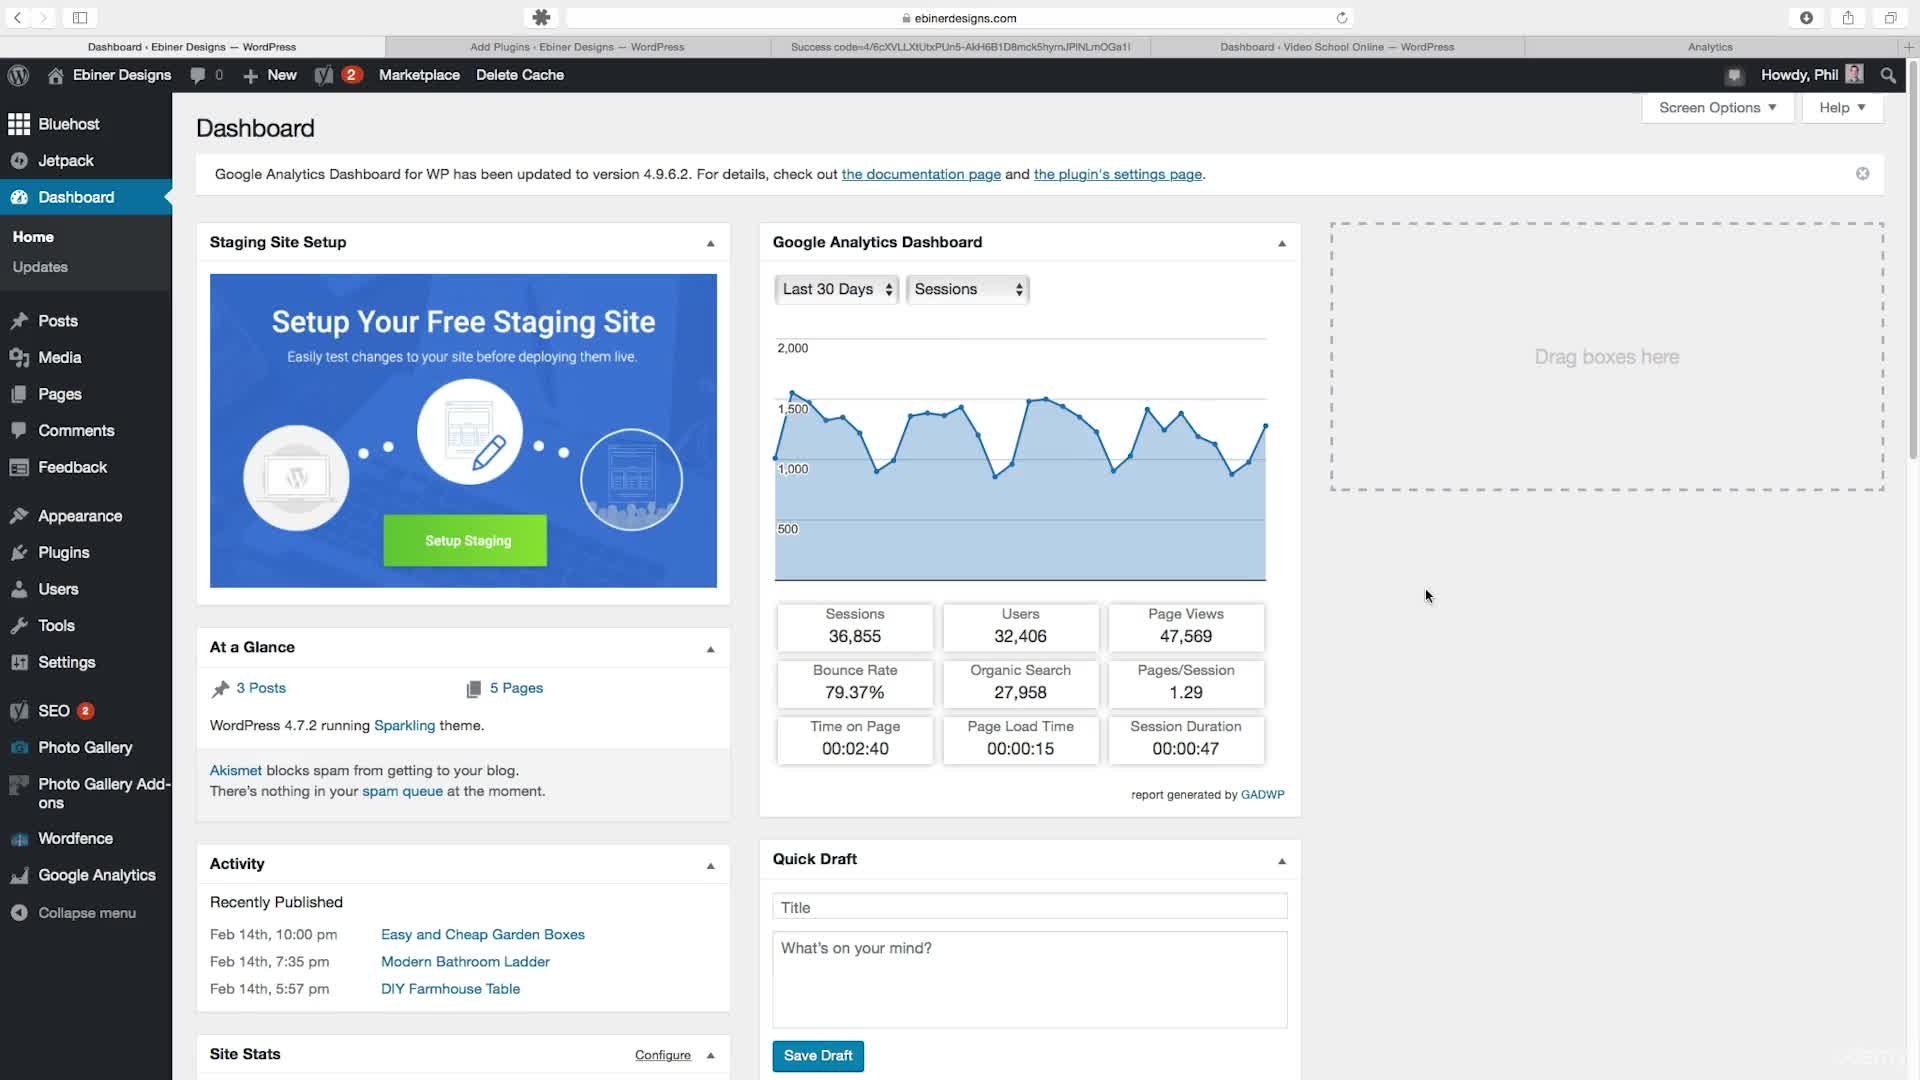
Task: Open comments bubble in admin bar
Action: click(x=198, y=75)
